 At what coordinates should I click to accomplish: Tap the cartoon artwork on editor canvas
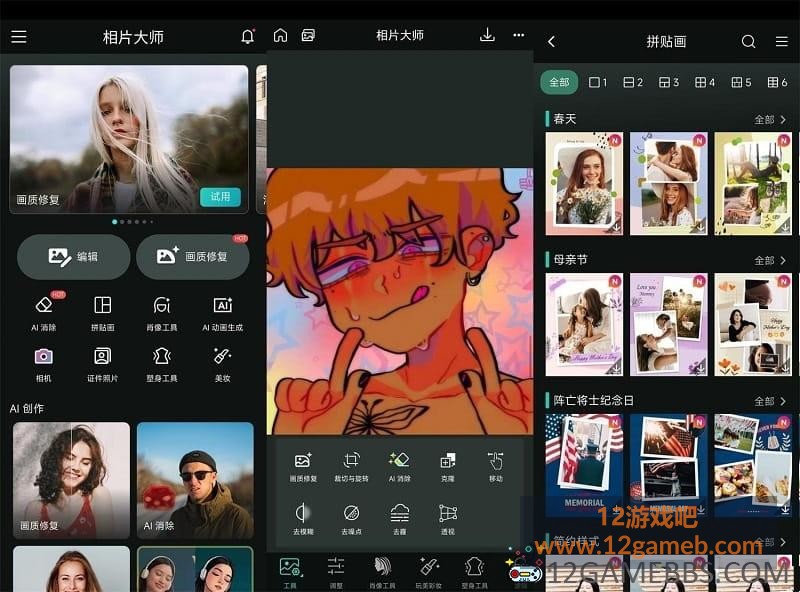pyautogui.click(x=400, y=301)
